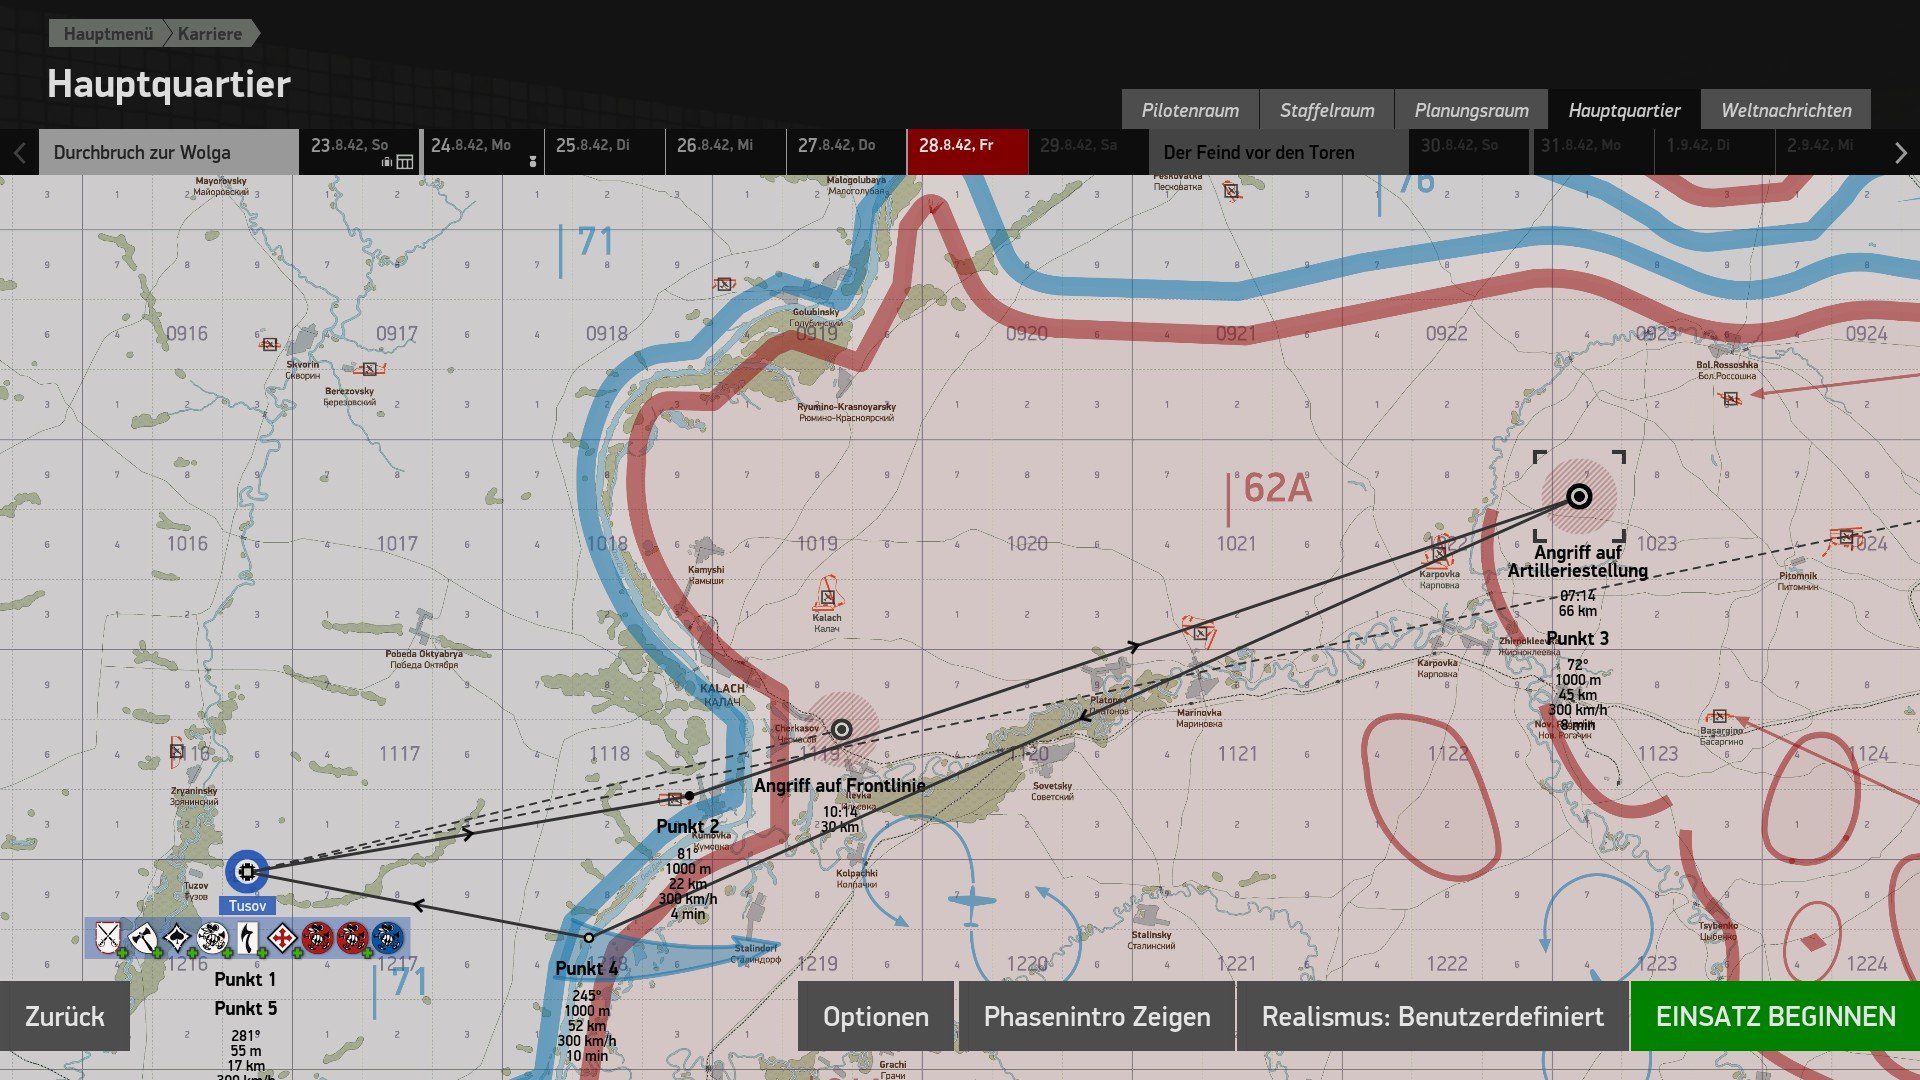This screenshot has width=1920, height=1080.
Task: Open the Staffelraum tab
Action: click(1327, 110)
